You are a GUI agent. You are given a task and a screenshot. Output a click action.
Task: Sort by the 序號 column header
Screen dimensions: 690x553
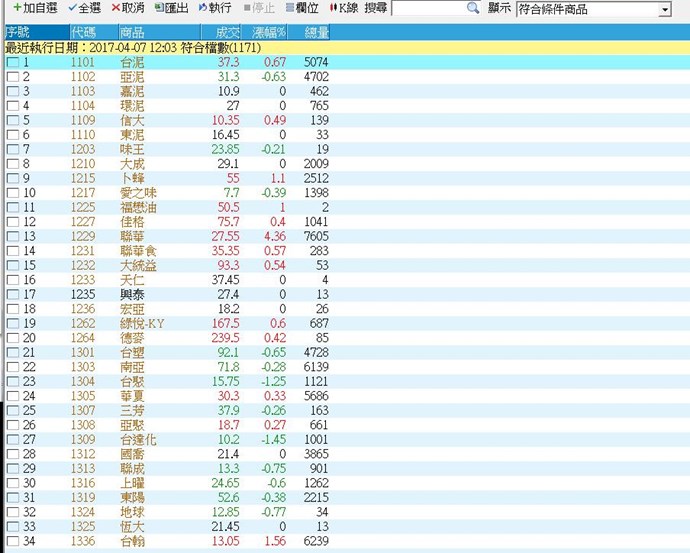[37, 32]
